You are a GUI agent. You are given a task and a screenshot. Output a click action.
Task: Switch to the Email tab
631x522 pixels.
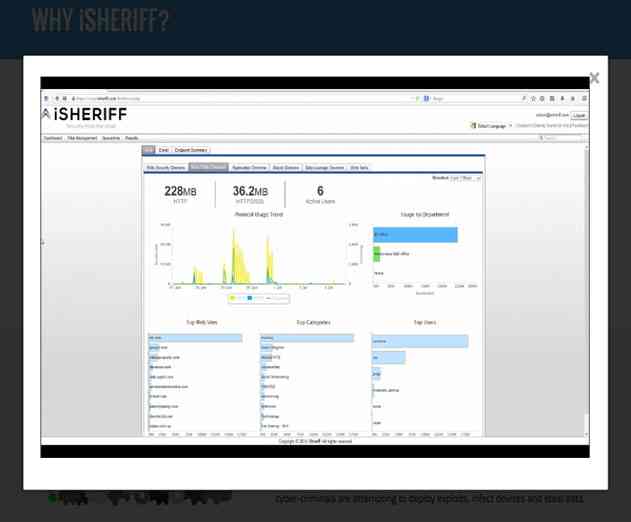tap(163, 150)
